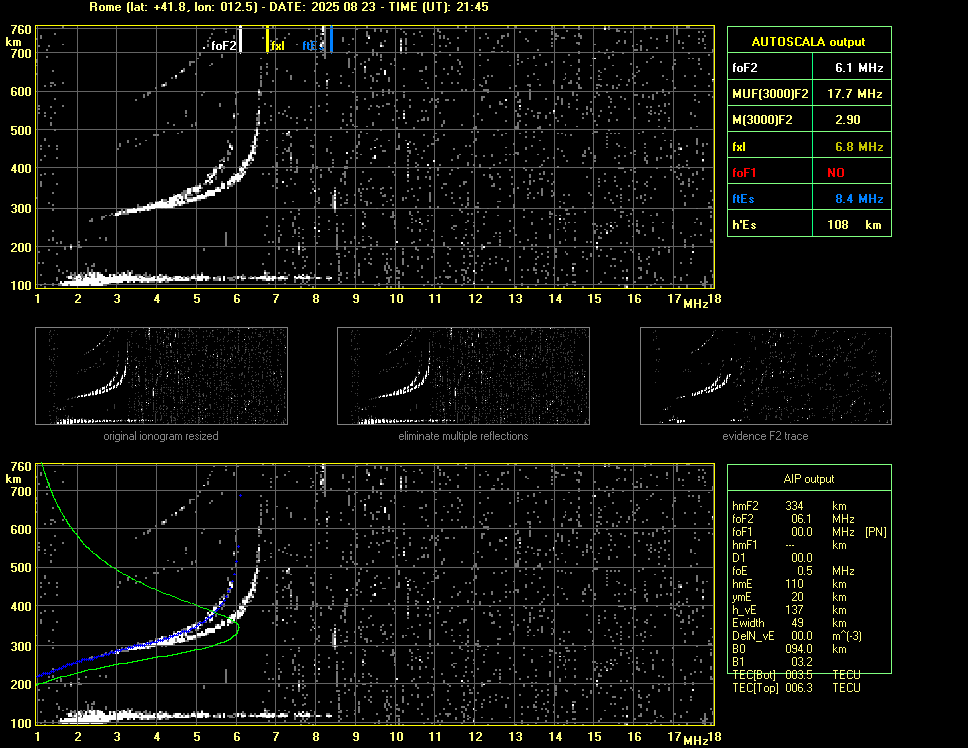Select the 'hmF1' row in AIP output
Screen dimensions: 968x748
(x=789, y=545)
